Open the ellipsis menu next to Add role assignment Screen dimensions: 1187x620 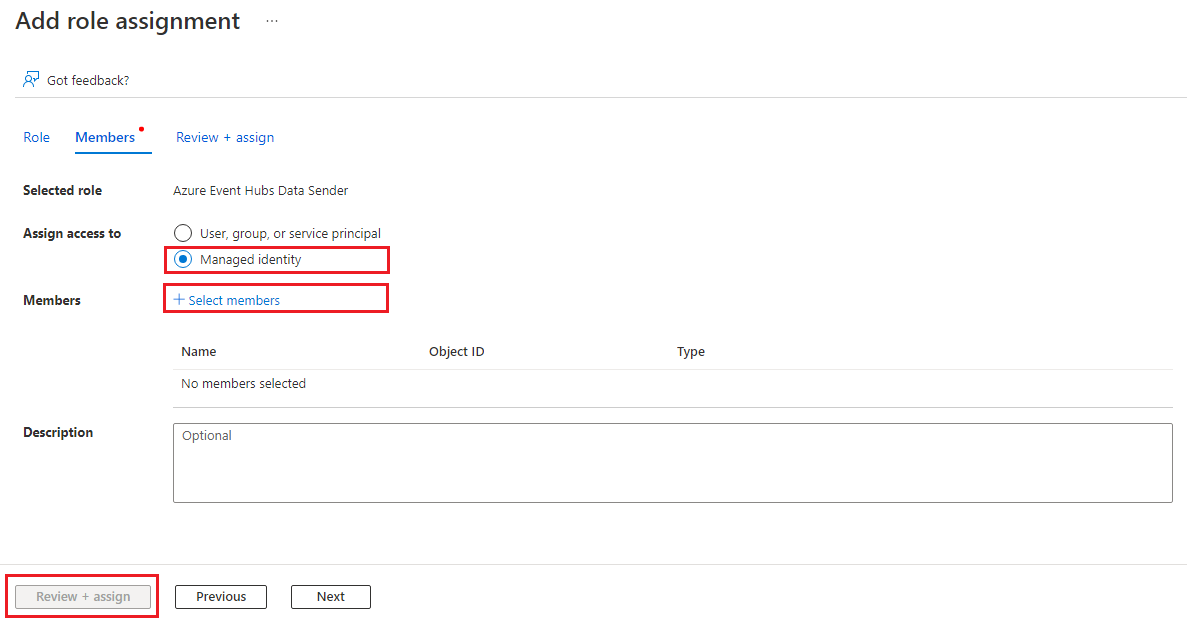[x=271, y=20]
